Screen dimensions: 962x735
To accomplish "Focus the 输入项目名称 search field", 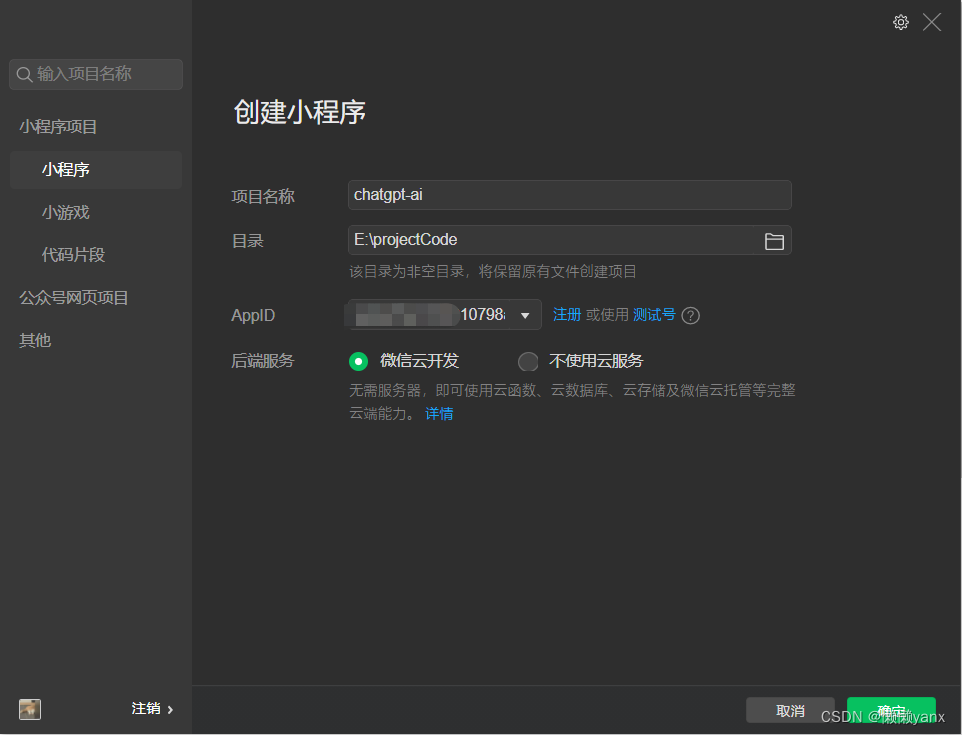I will (96, 74).
